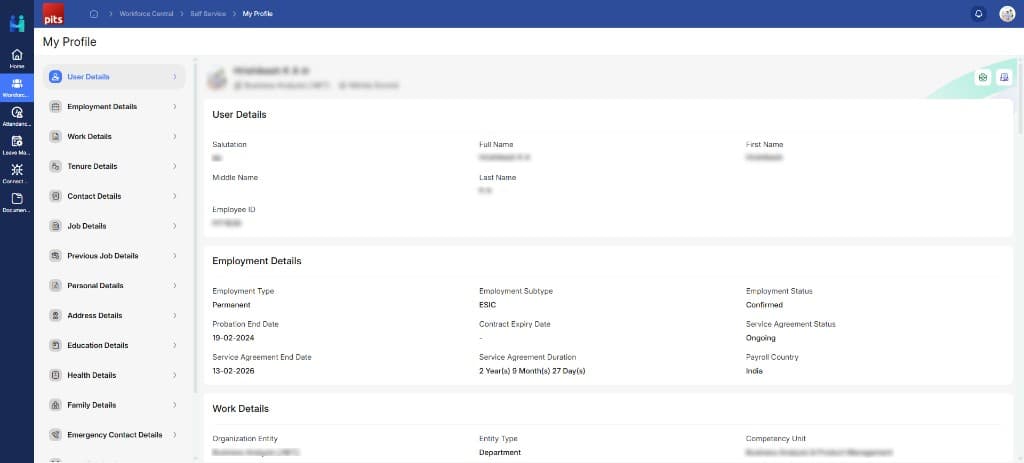Click the Contact Details row icon

(56, 196)
